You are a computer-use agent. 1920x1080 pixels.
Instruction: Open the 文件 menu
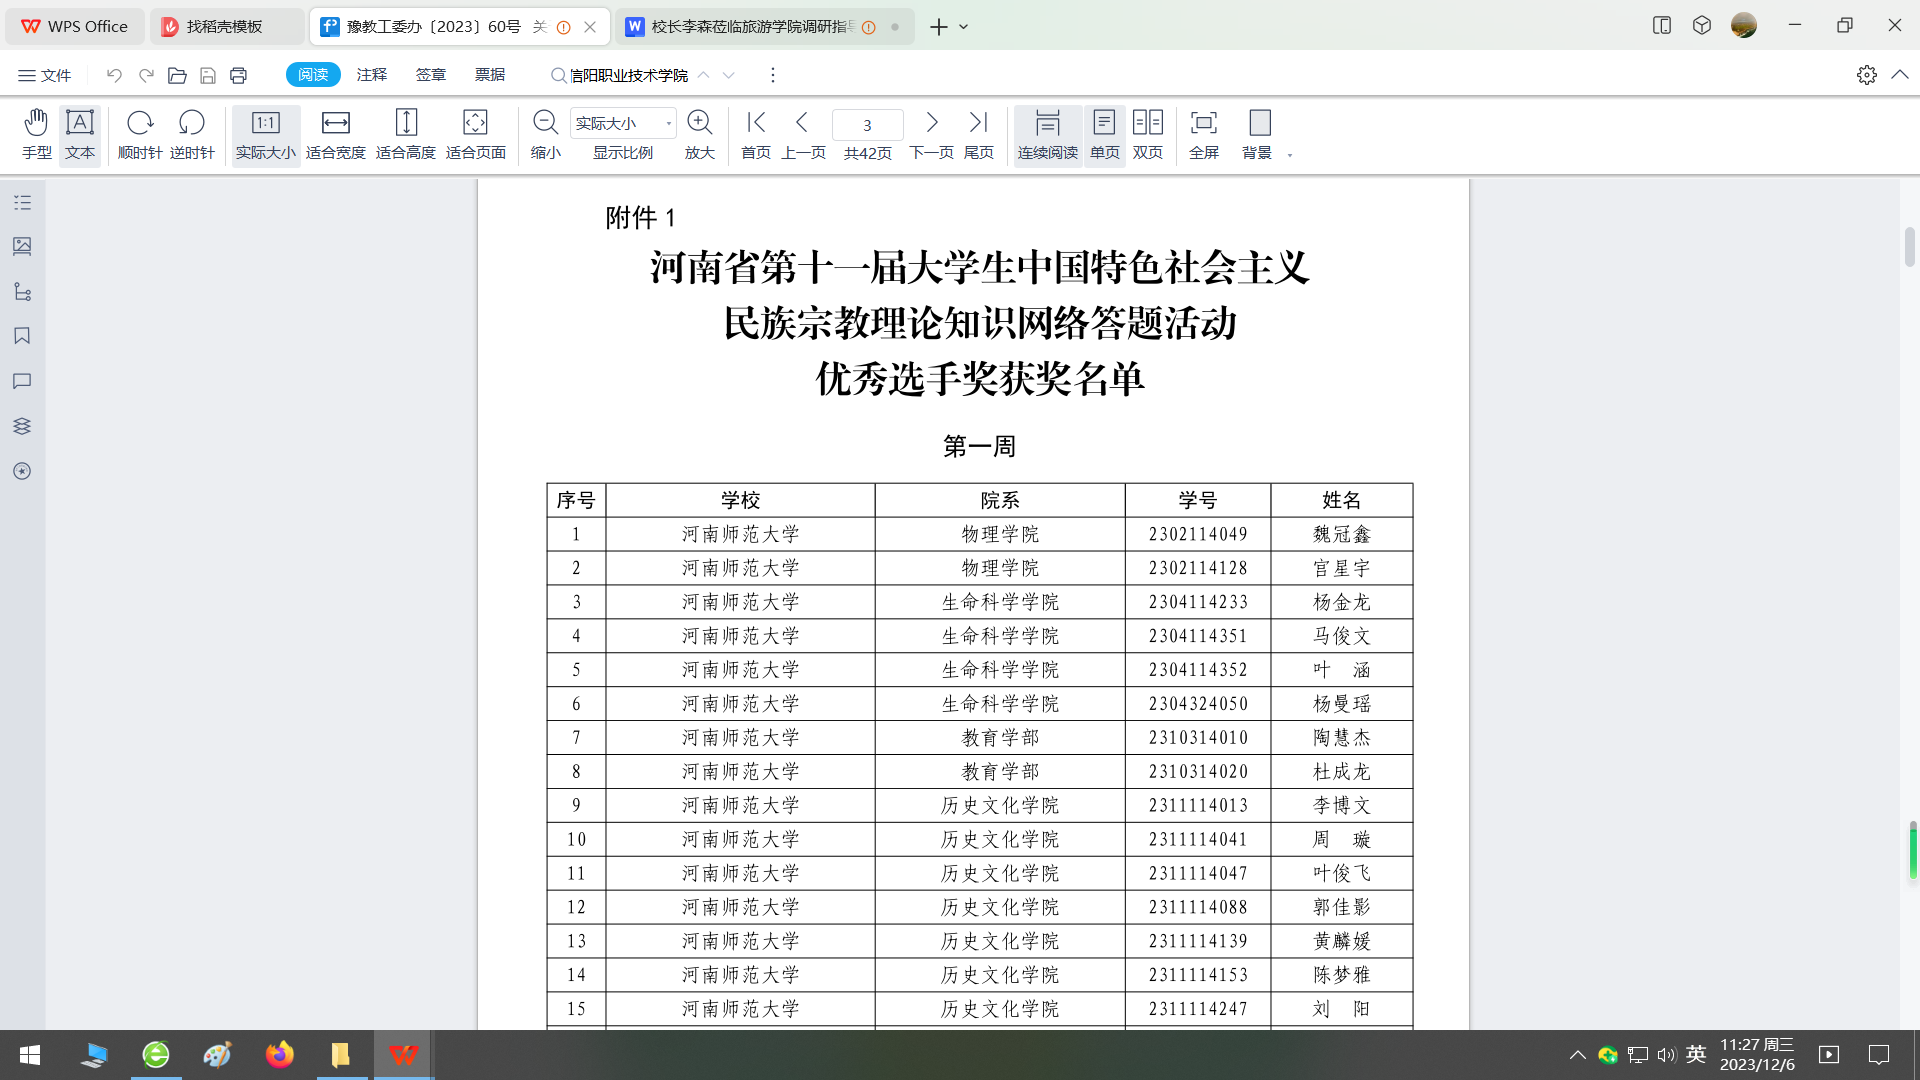[45, 75]
